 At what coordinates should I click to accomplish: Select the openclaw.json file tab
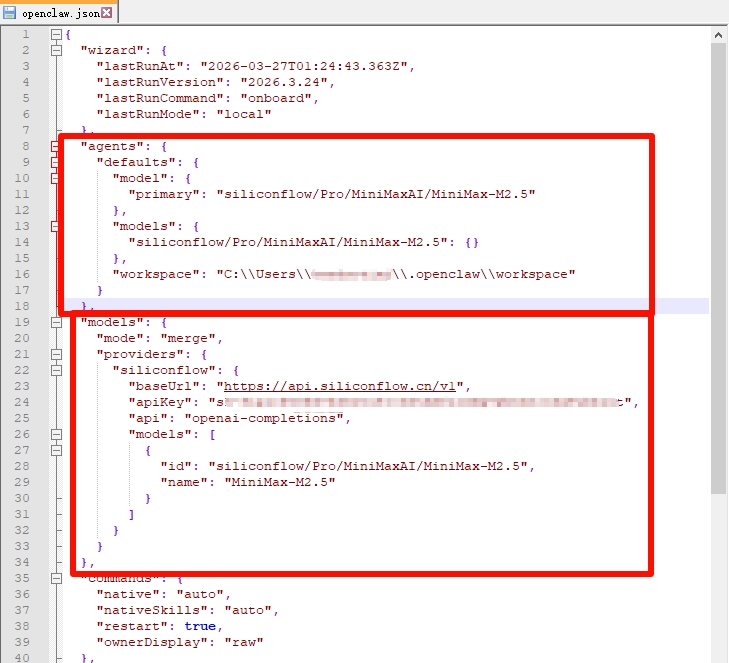(x=59, y=13)
